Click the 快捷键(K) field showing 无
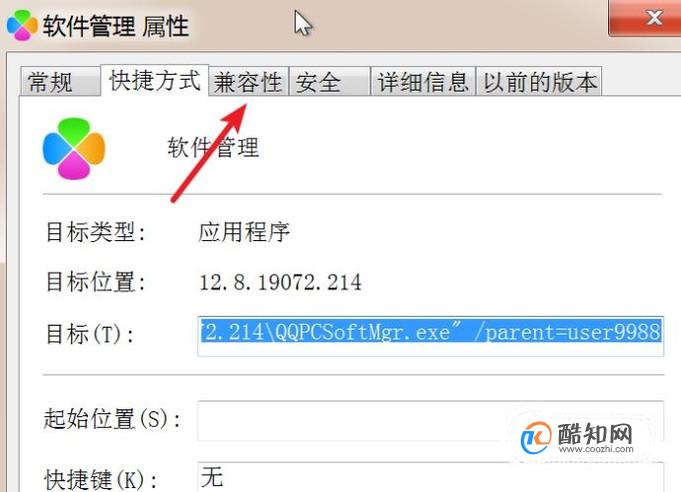This screenshot has width=681, height=492. pos(430,477)
